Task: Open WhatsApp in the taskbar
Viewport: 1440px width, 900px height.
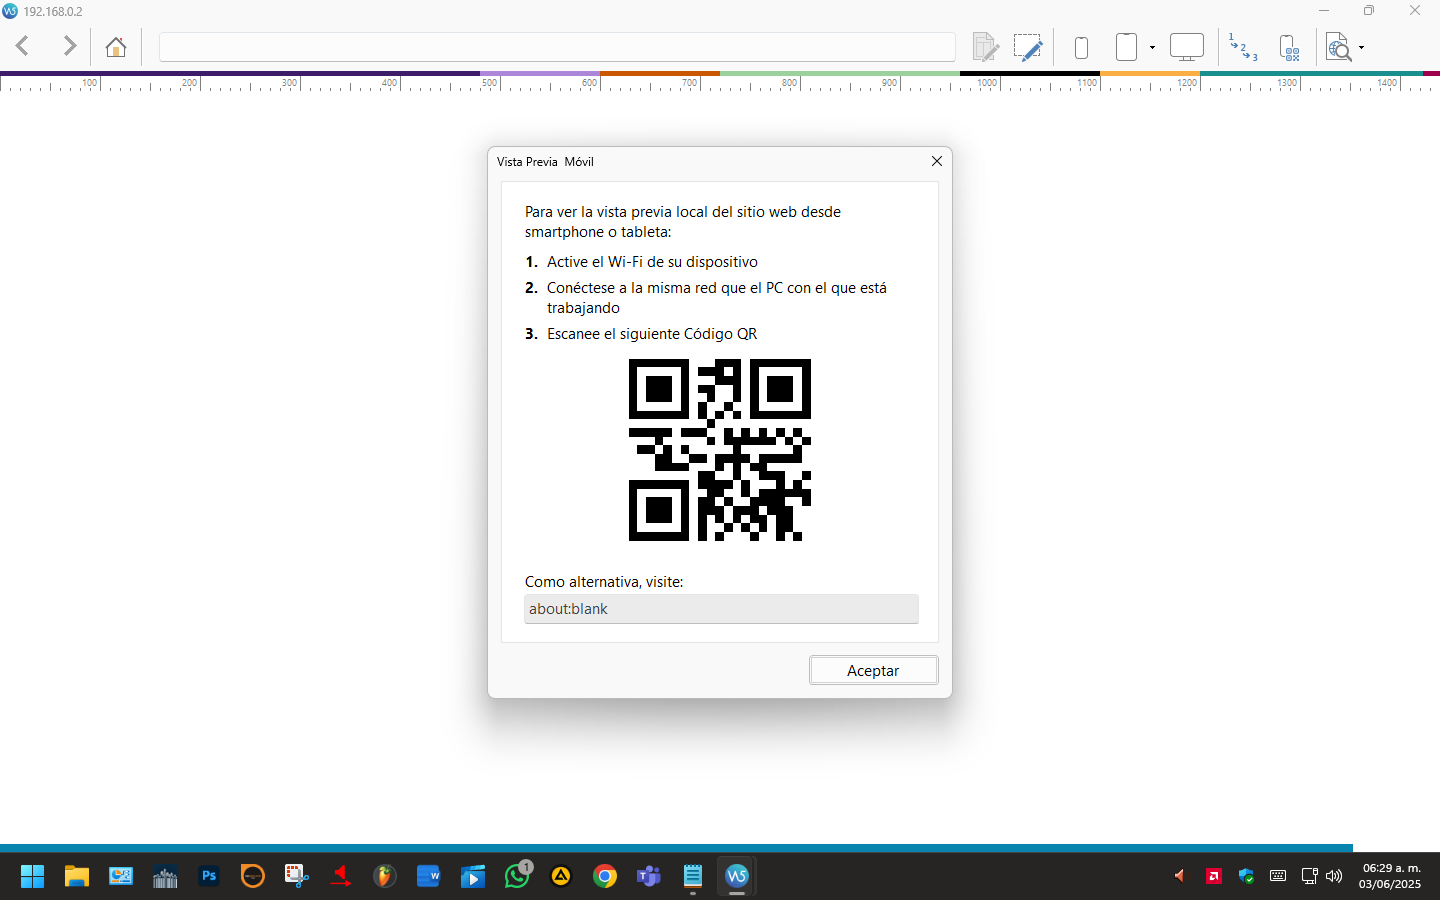Action: click(517, 876)
